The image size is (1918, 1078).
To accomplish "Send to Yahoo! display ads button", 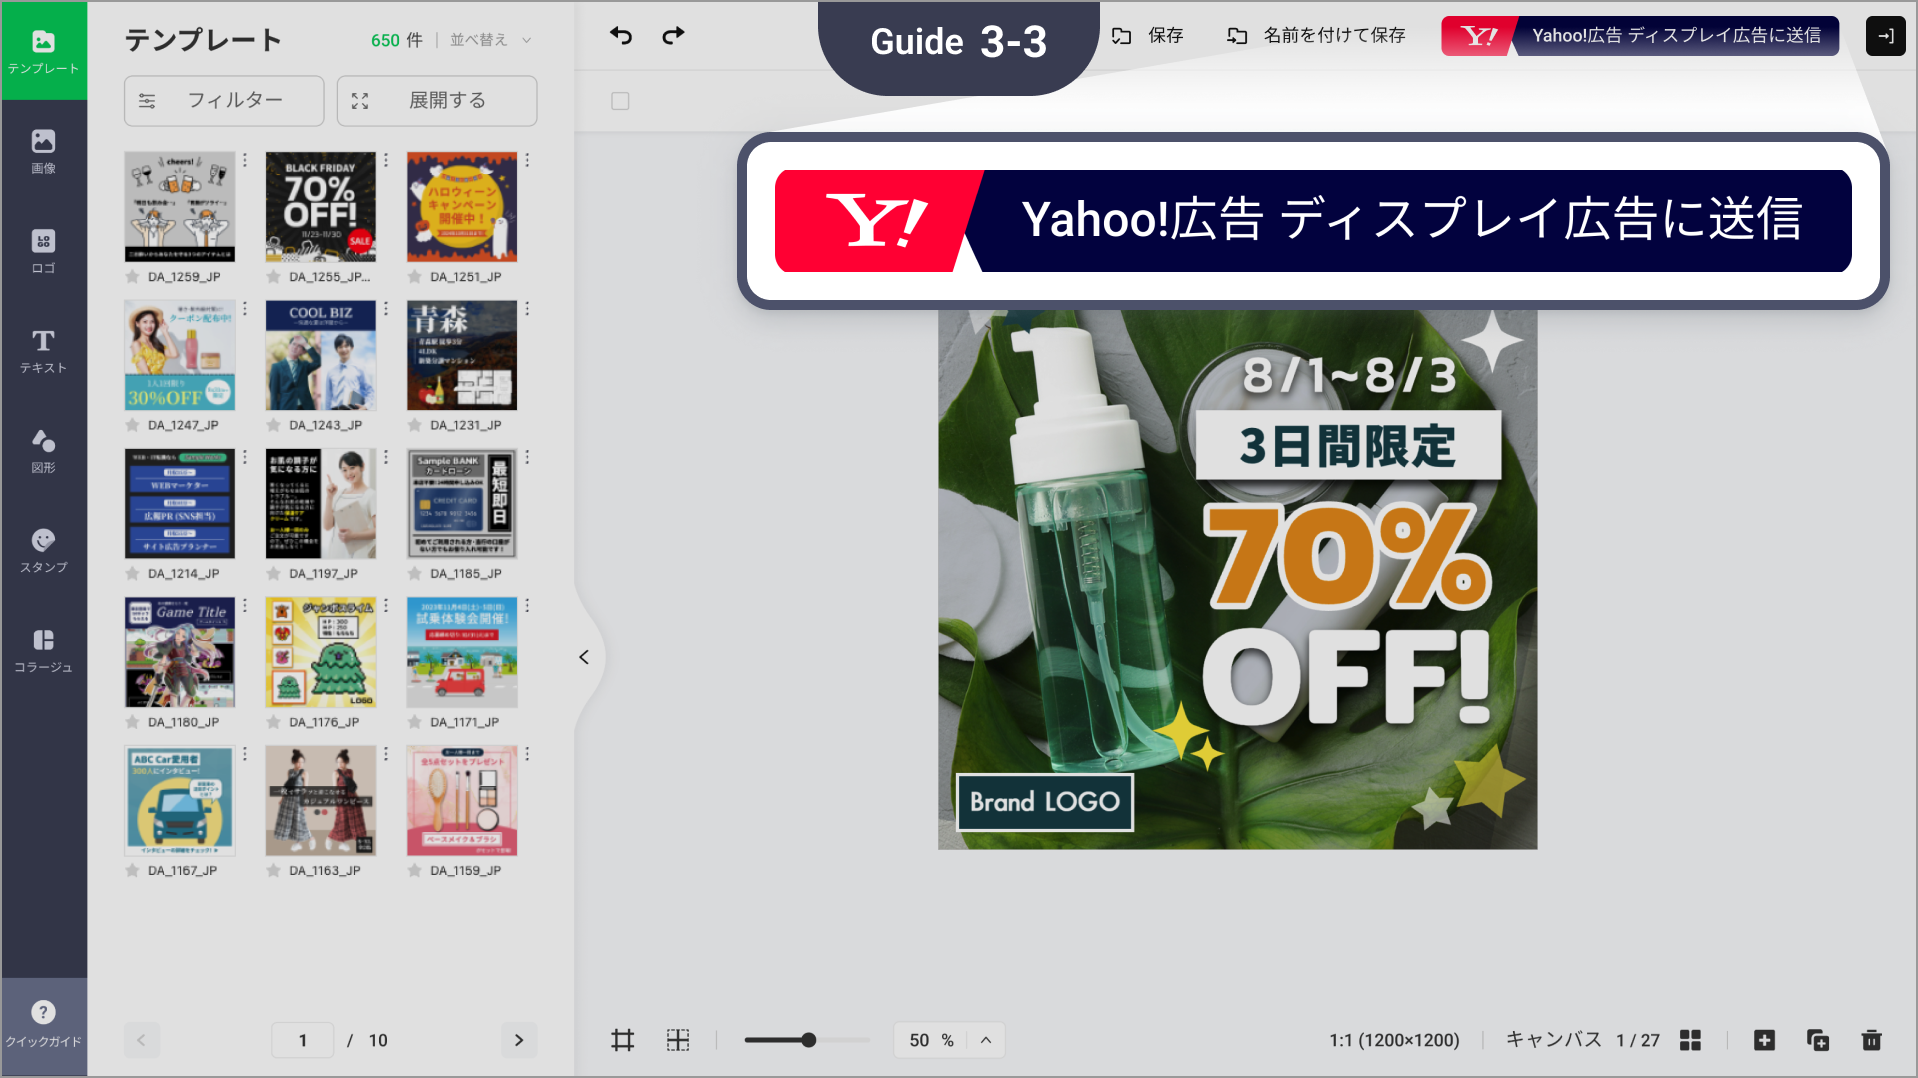I will pos(1640,36).
